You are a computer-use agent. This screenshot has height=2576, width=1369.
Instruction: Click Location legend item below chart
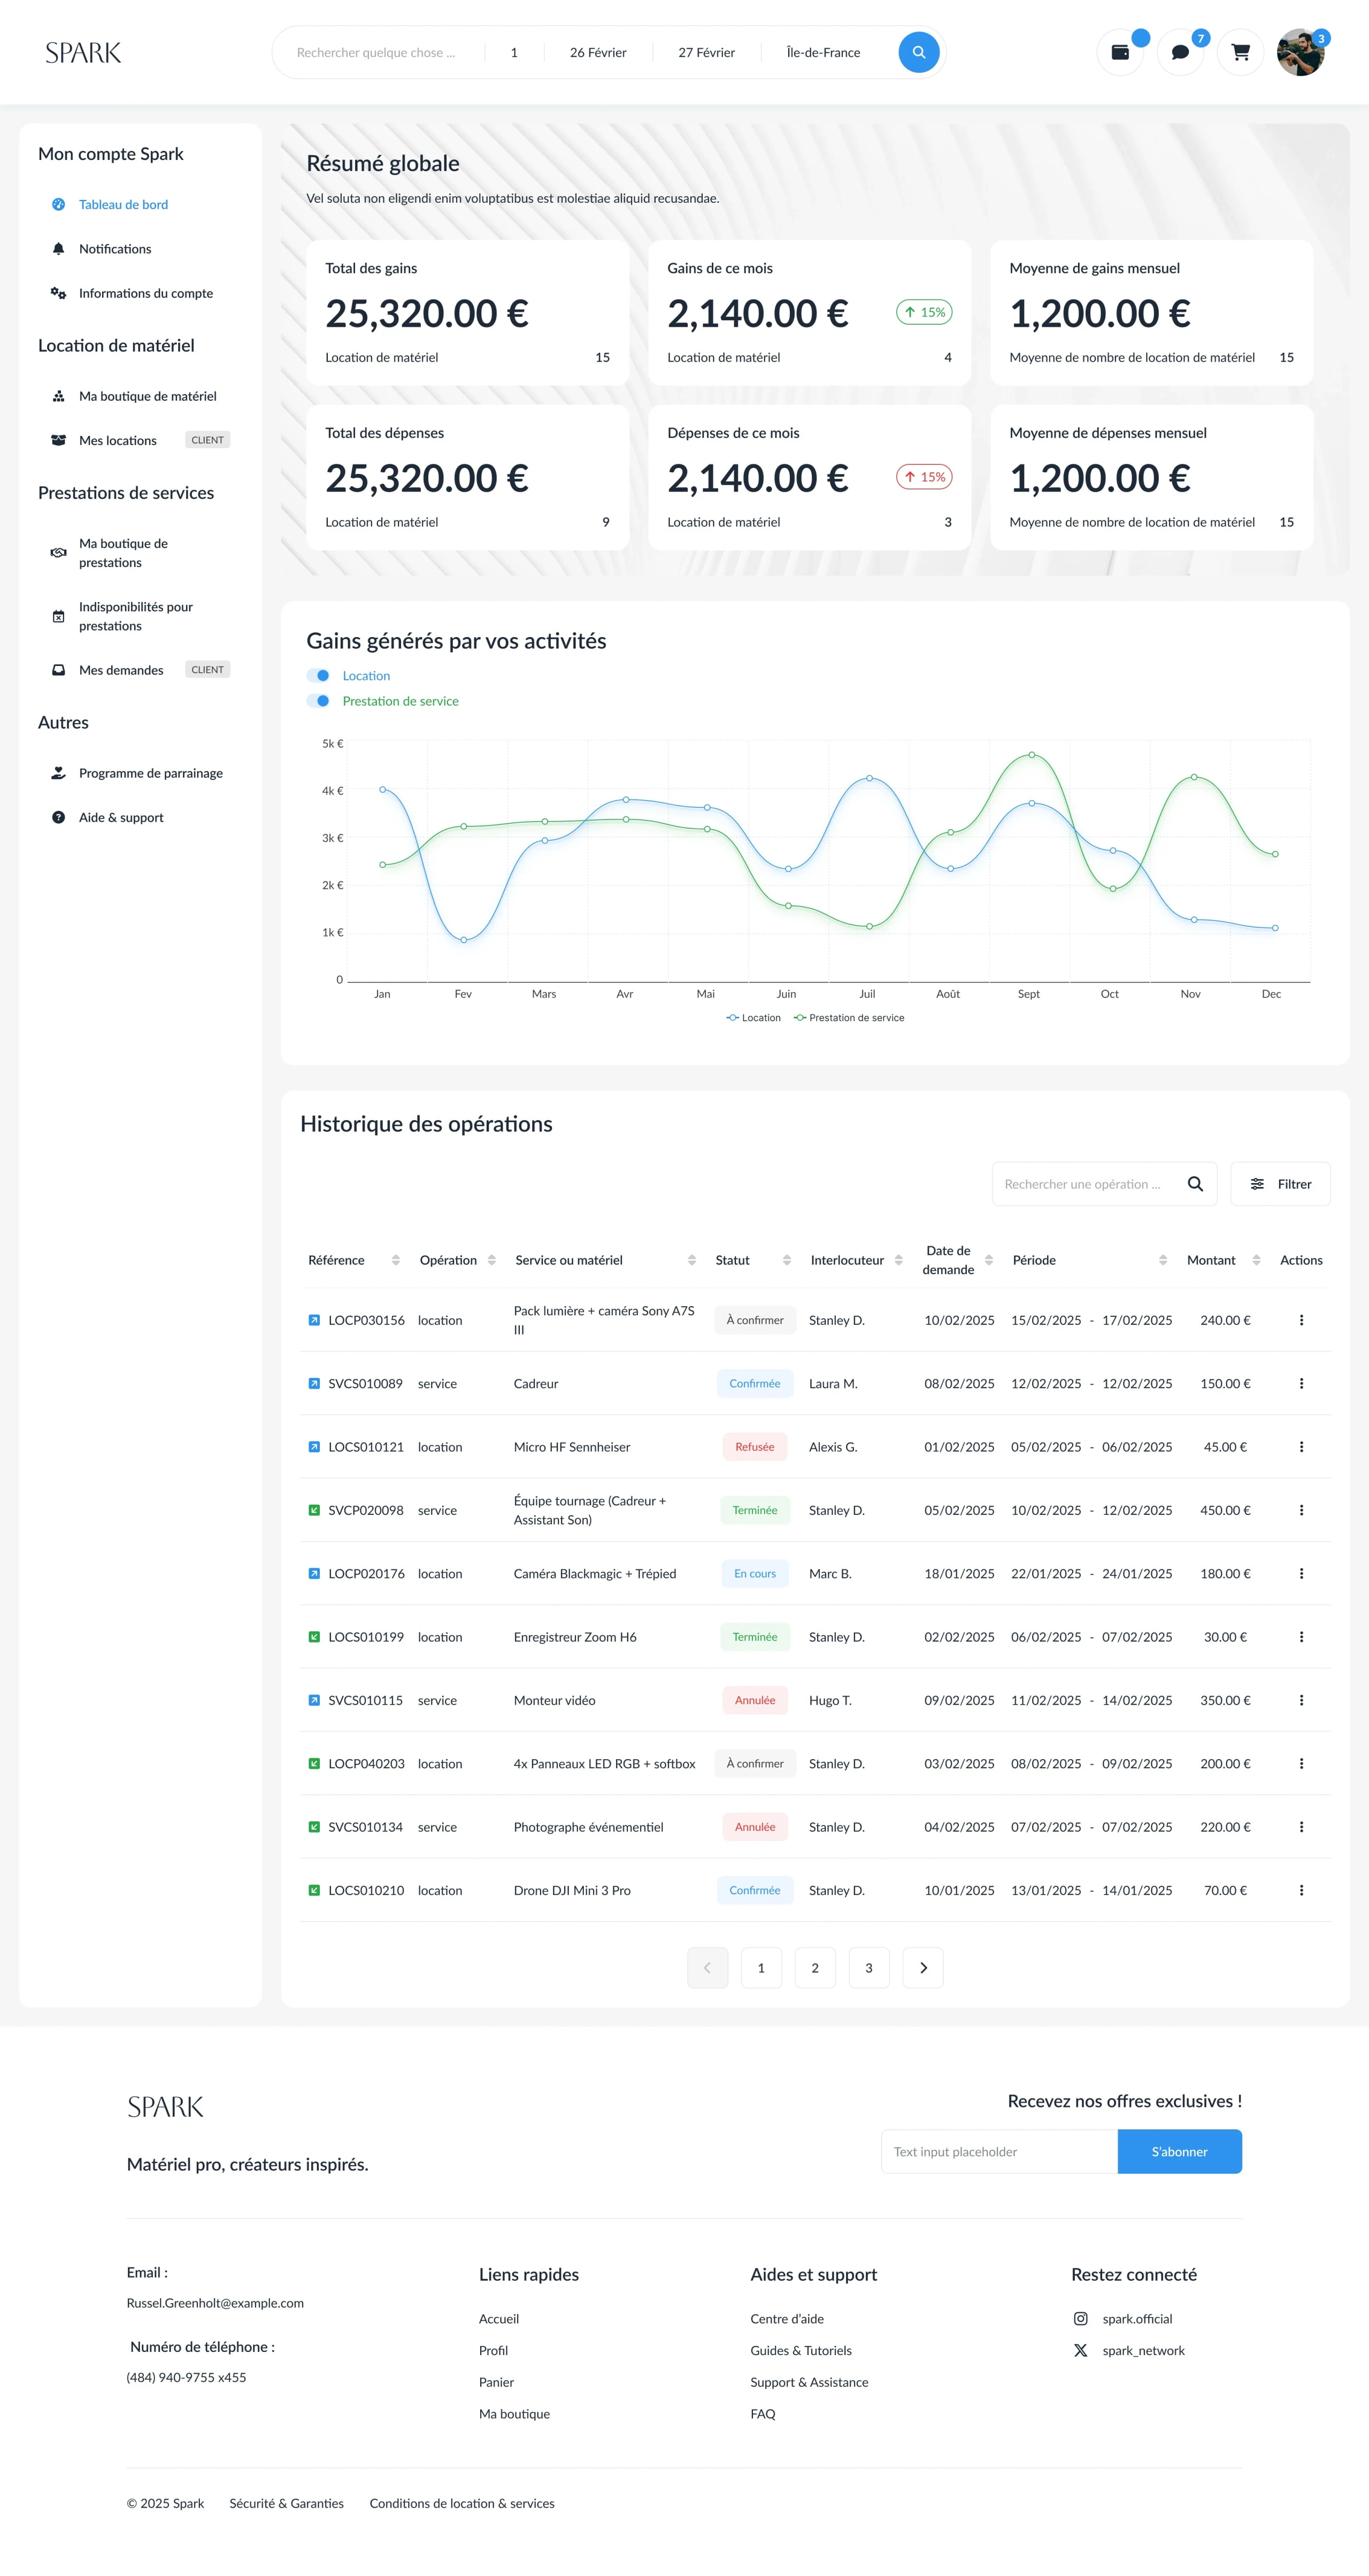(753, 1018)
